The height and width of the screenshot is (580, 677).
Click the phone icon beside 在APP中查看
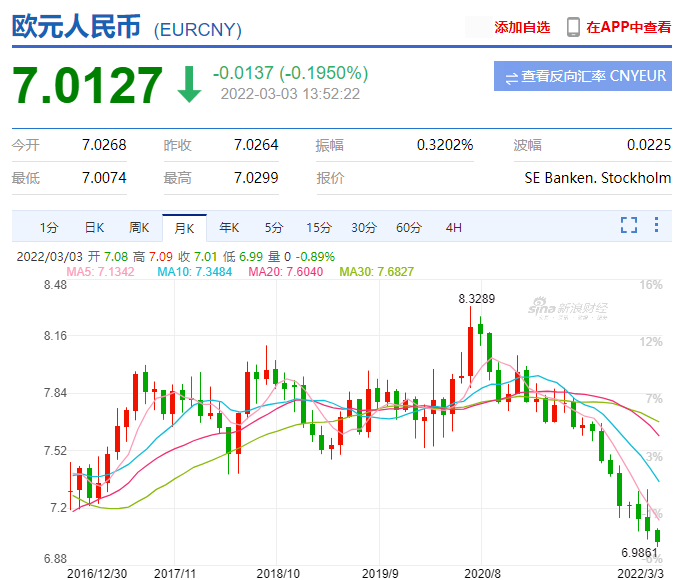[x=573, y=27]
